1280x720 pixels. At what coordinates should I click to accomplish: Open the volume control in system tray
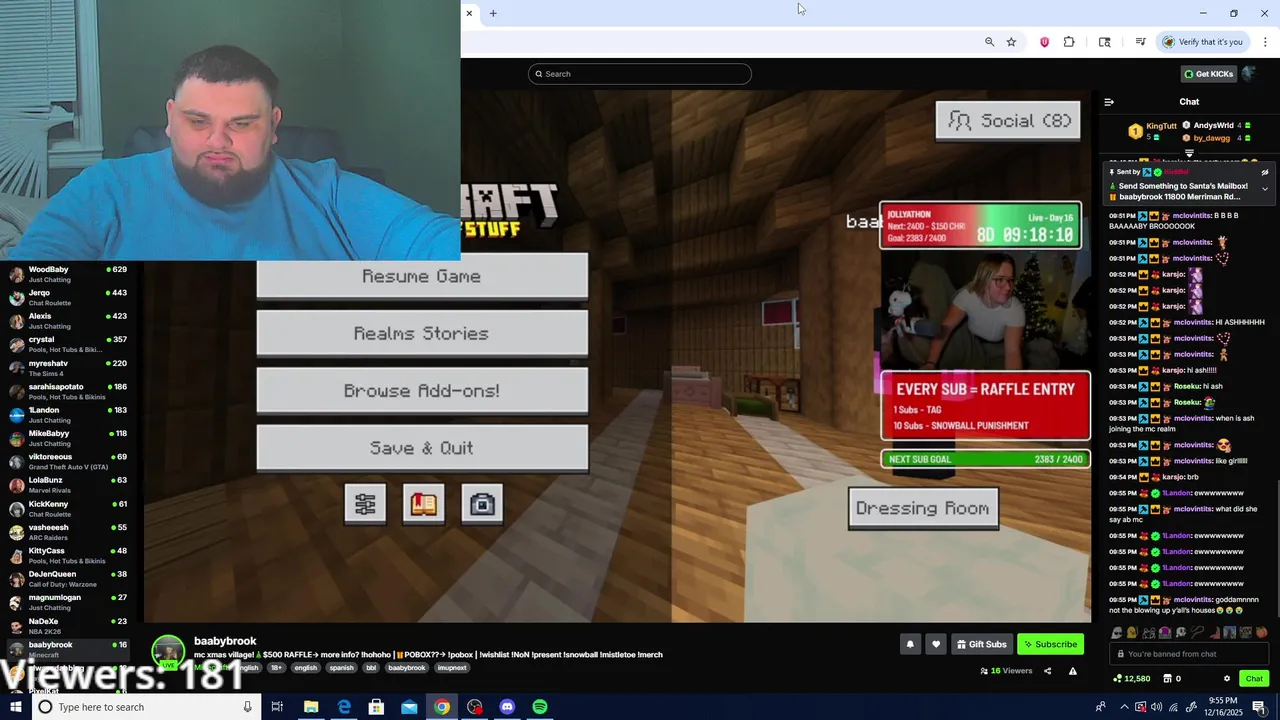(x=1156, y=707)
